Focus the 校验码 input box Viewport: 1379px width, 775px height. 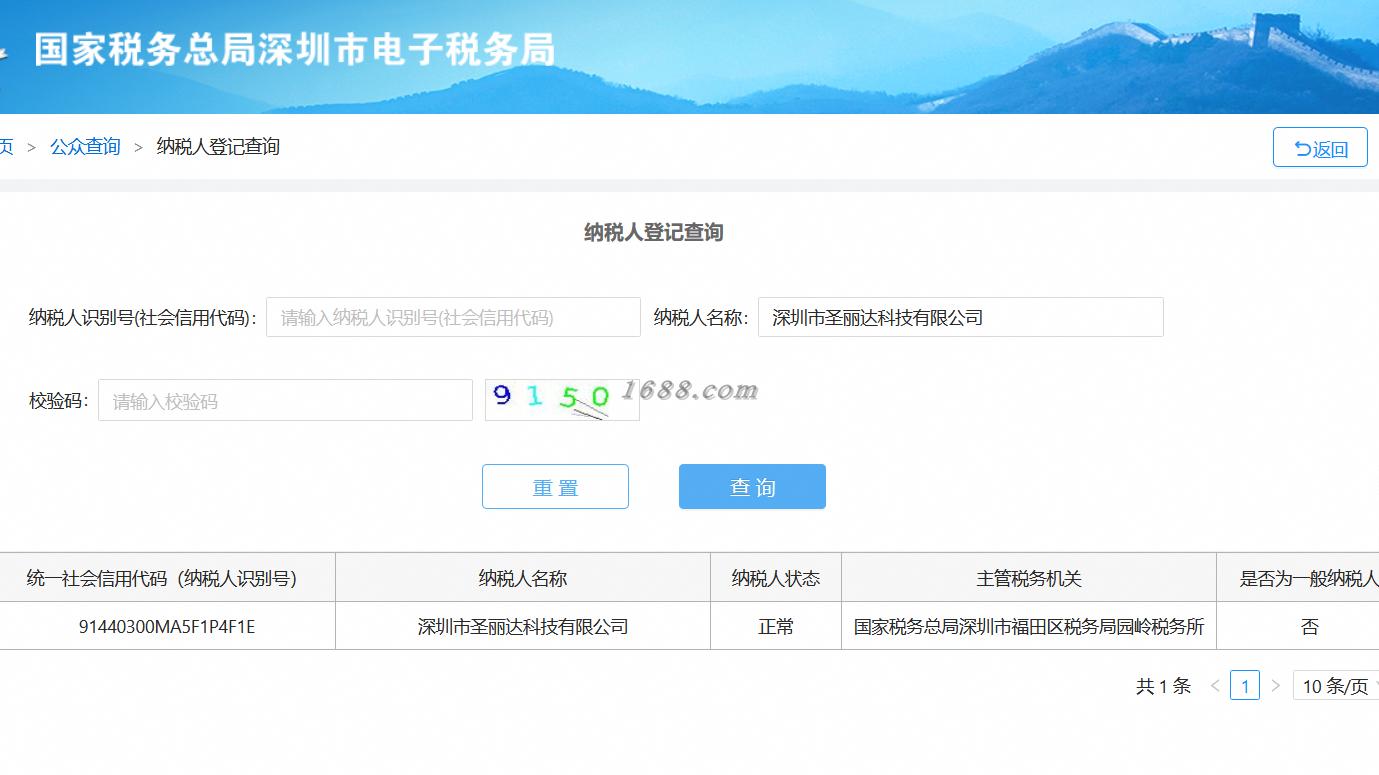pos(285,400)
